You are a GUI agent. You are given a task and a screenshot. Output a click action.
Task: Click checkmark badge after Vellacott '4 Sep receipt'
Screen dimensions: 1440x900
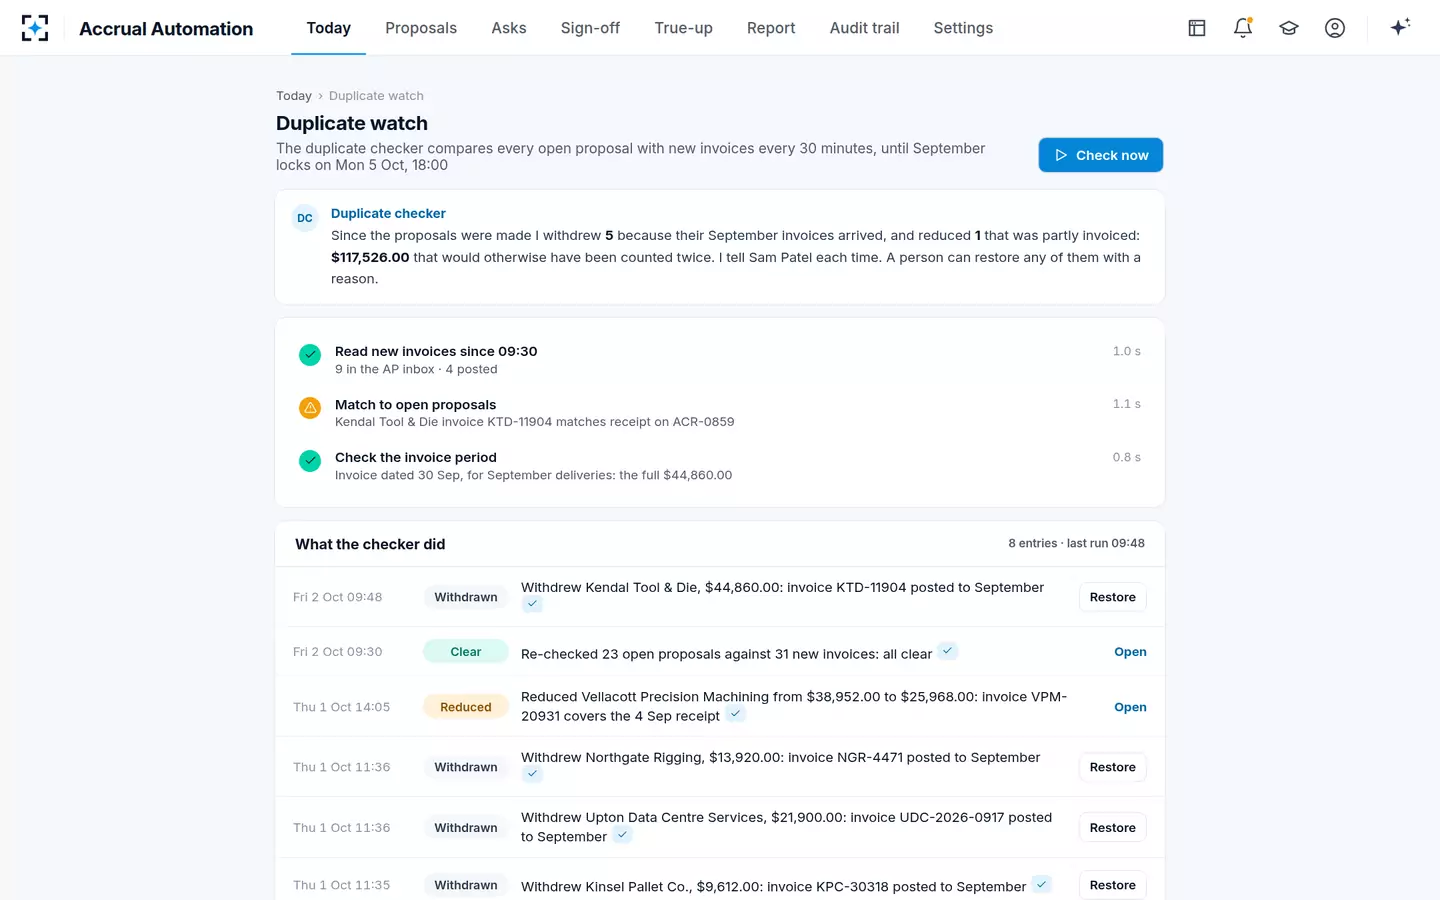tap(735, 714)
